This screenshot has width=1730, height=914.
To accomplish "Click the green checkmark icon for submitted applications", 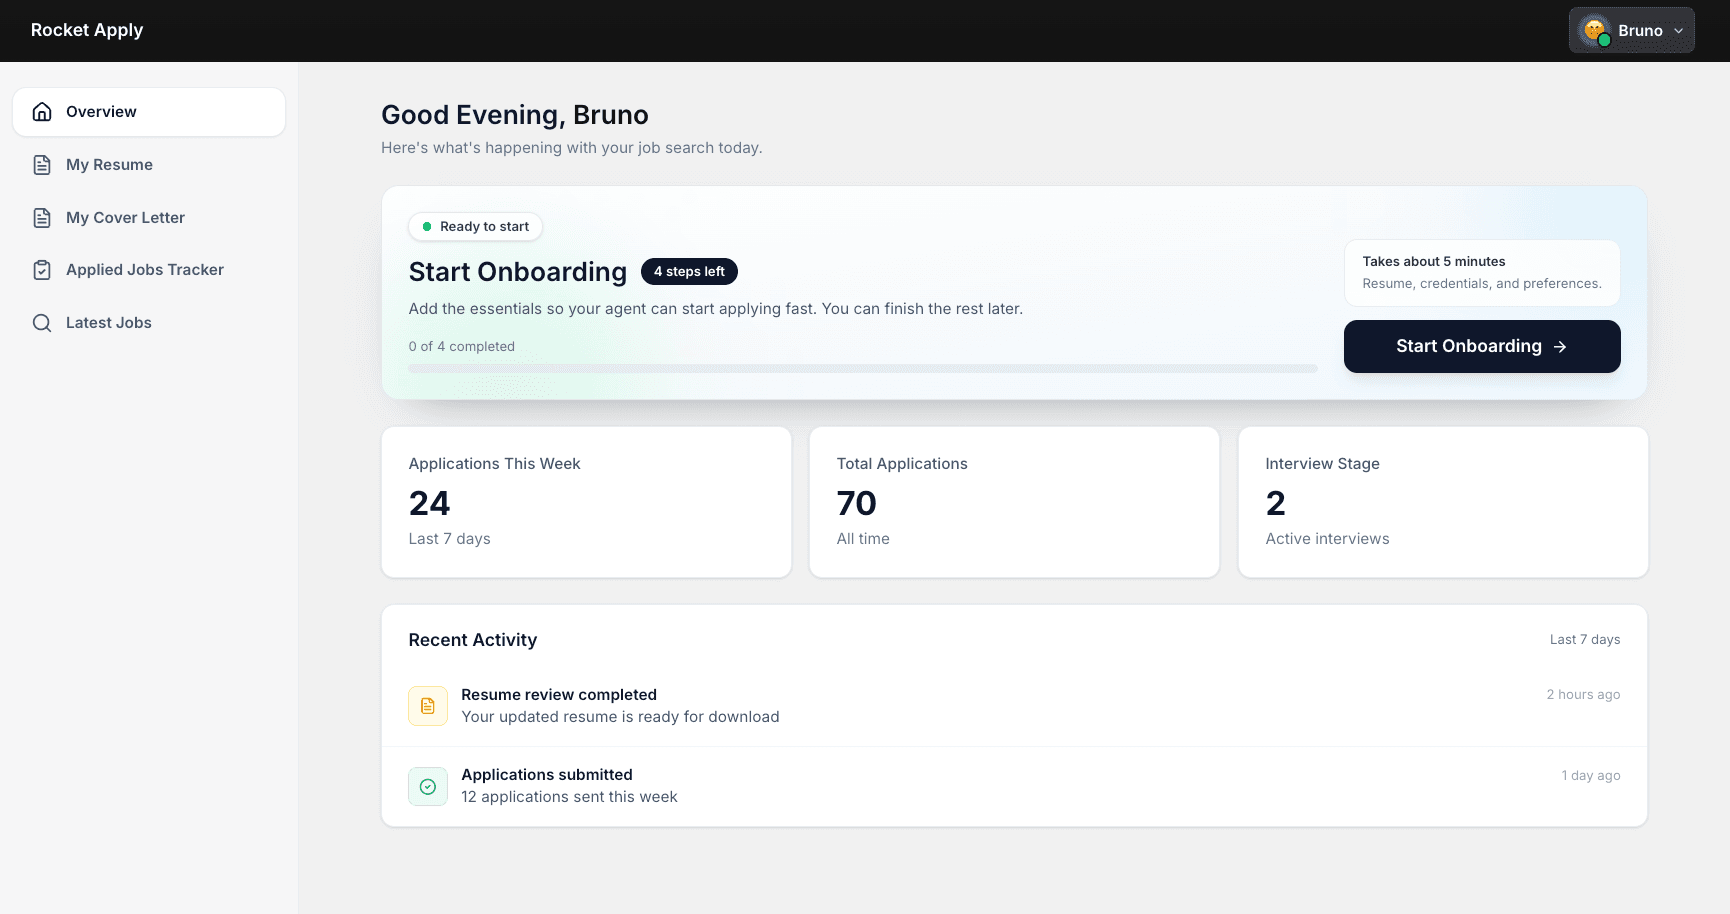I will click(x=428, y=786).
